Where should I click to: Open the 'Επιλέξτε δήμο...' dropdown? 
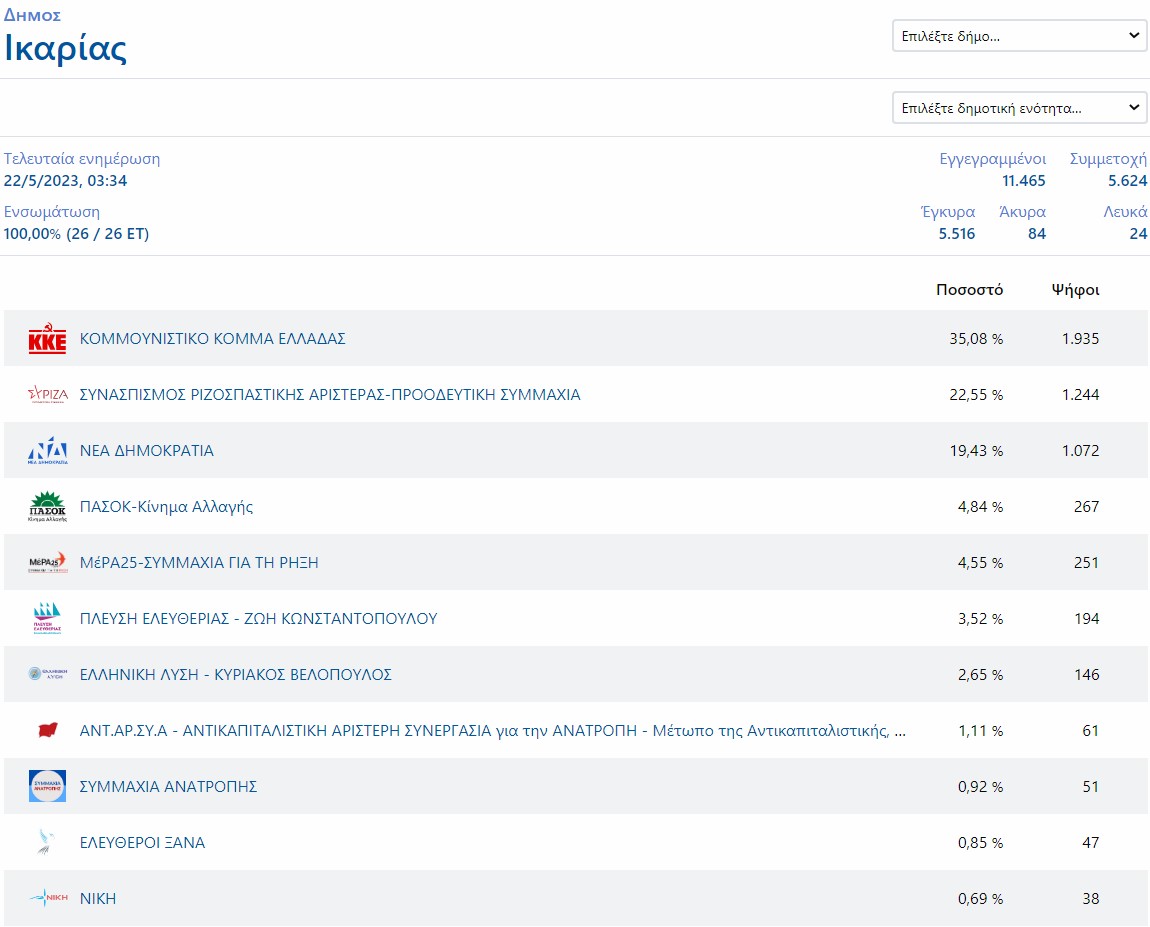[1019, 36]
